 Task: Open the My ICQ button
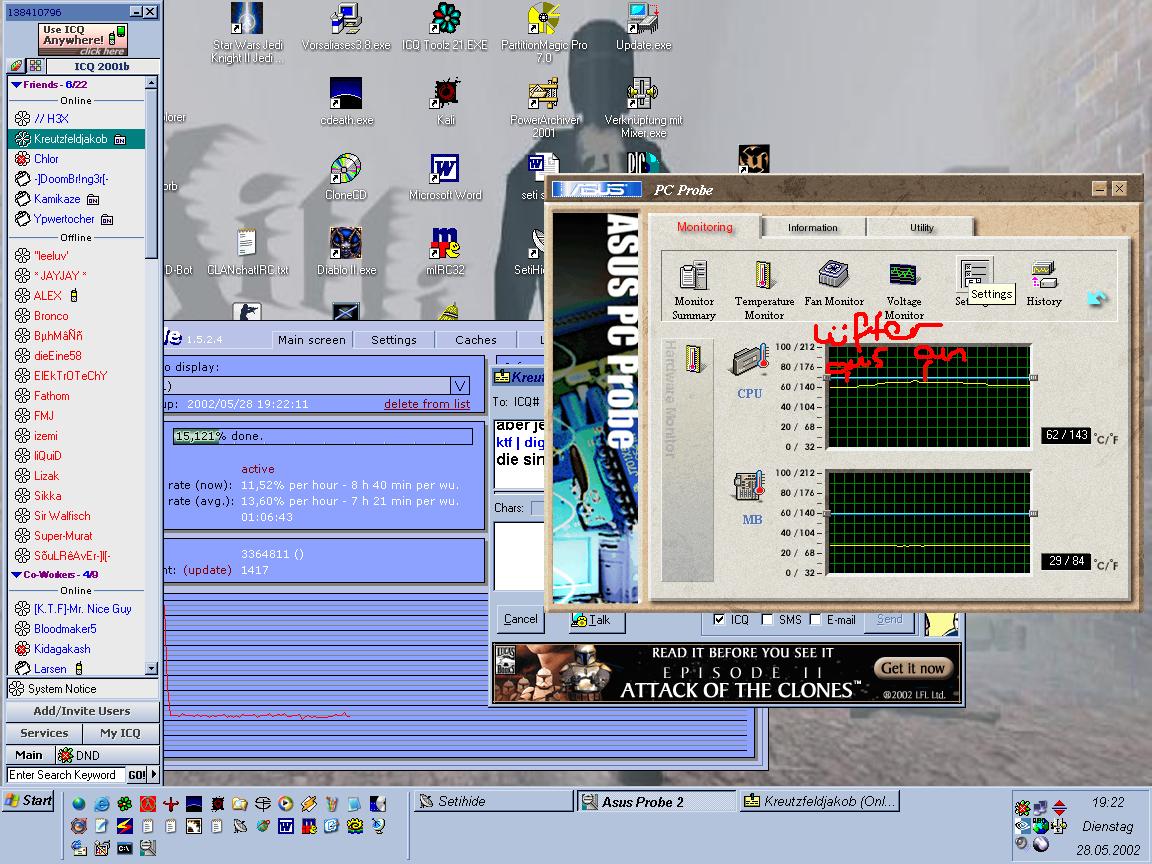[x=120, y=733]
